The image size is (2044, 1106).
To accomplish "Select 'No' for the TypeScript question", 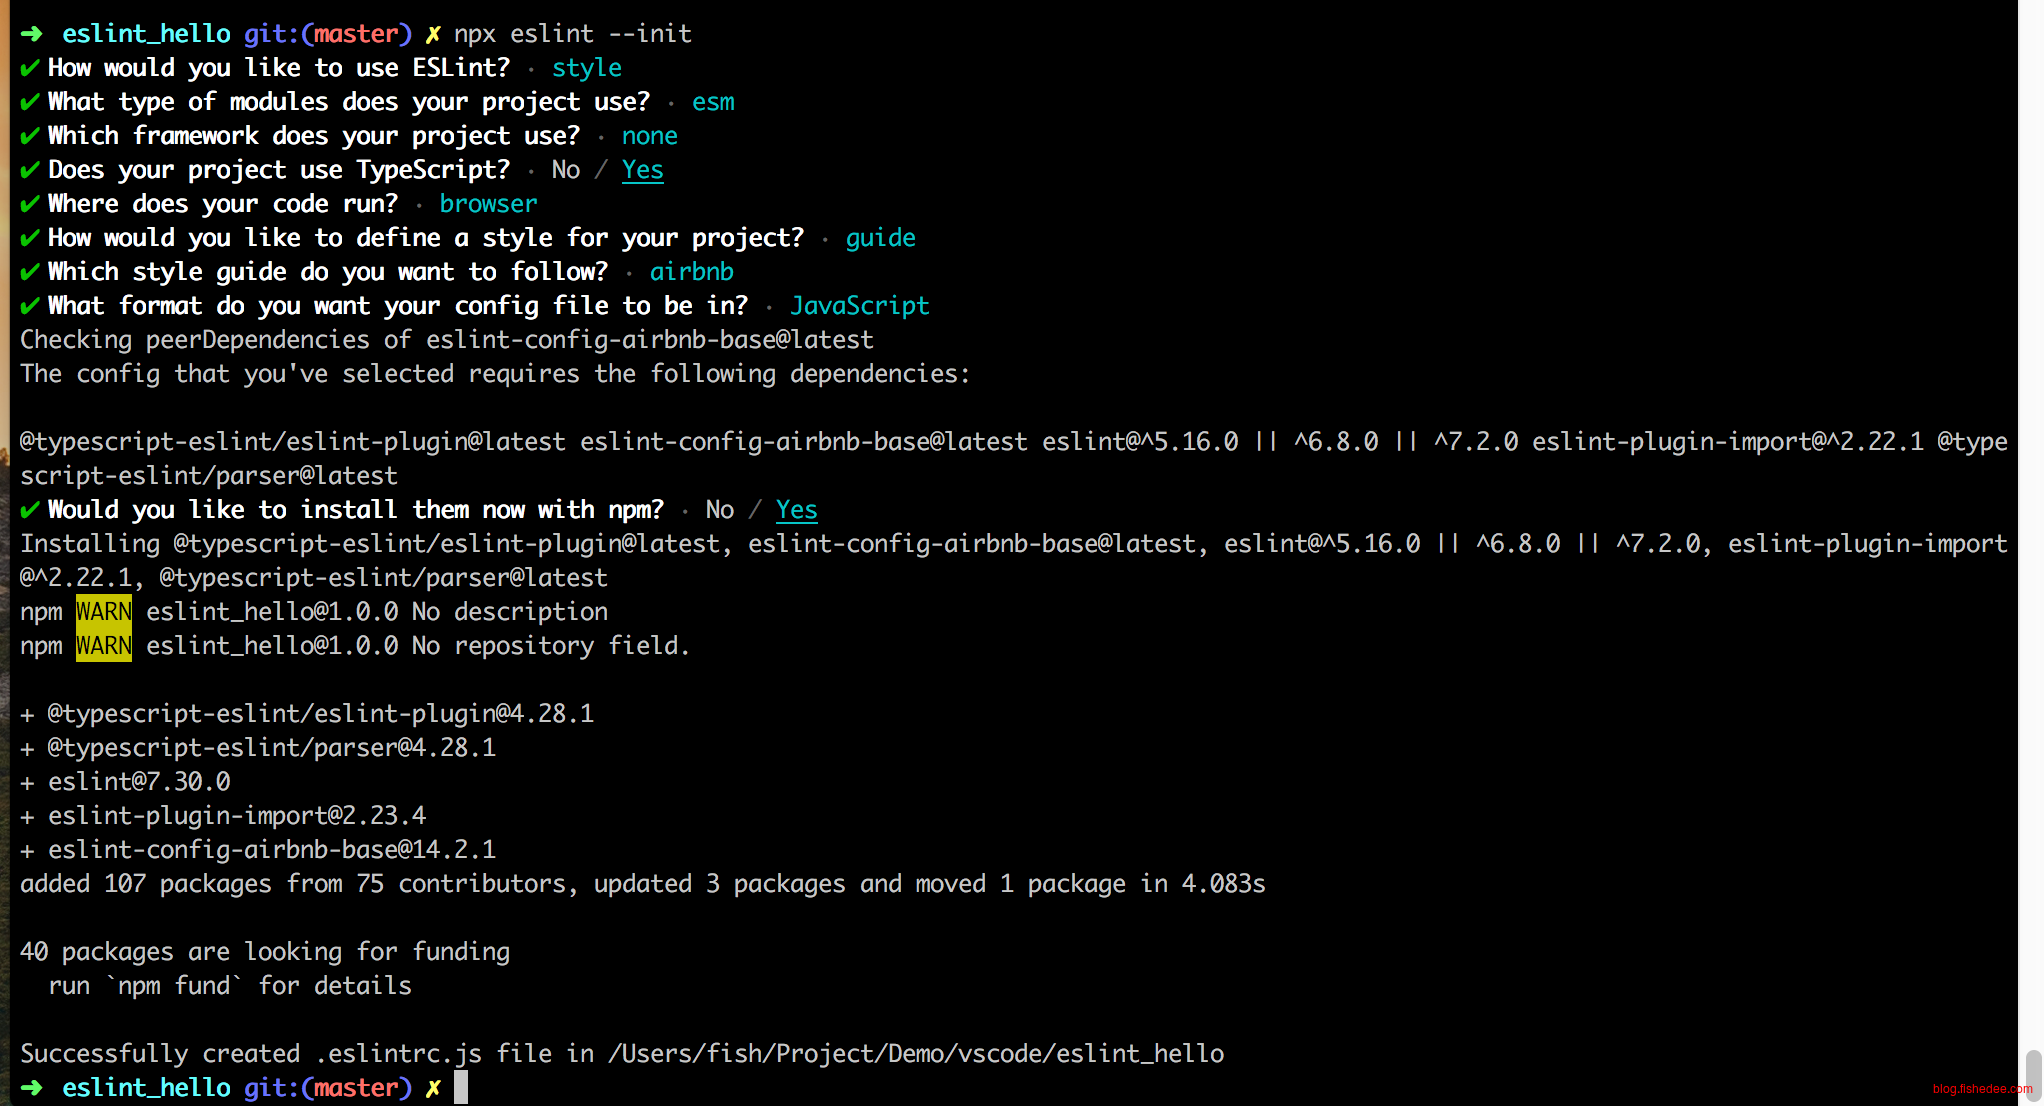I will 566,170.
